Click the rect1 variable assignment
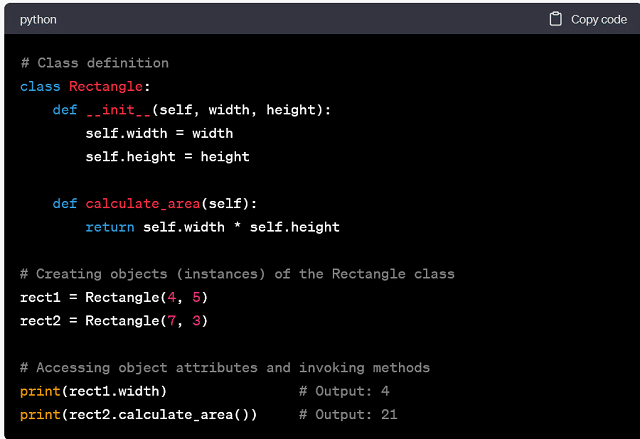 [114, 298]
